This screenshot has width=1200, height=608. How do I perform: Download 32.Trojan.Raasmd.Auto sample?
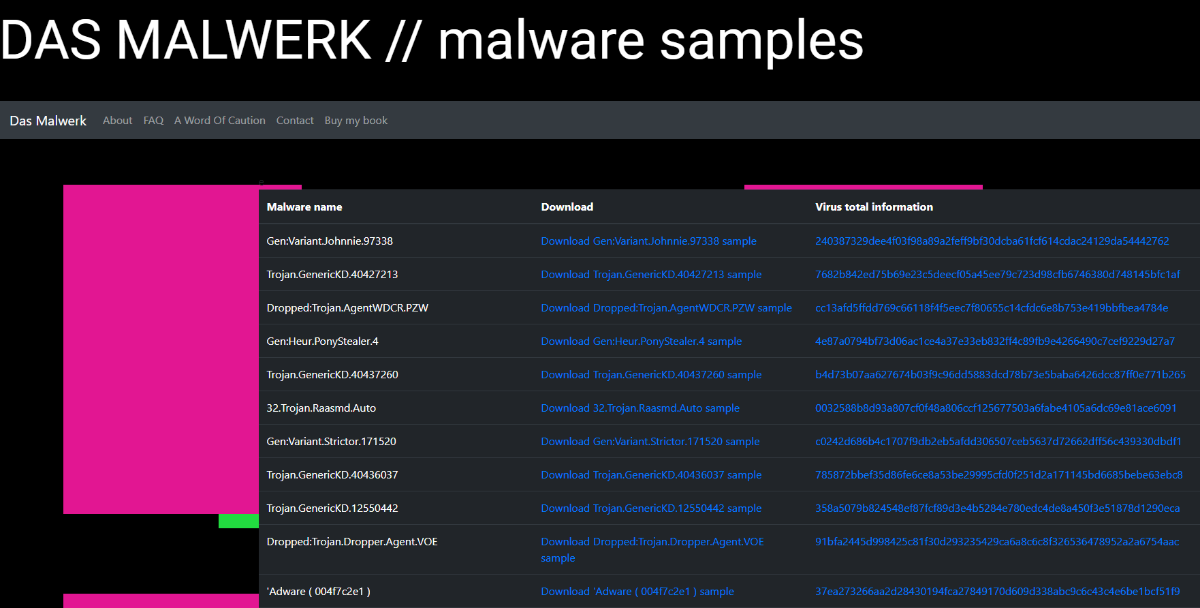640,408
